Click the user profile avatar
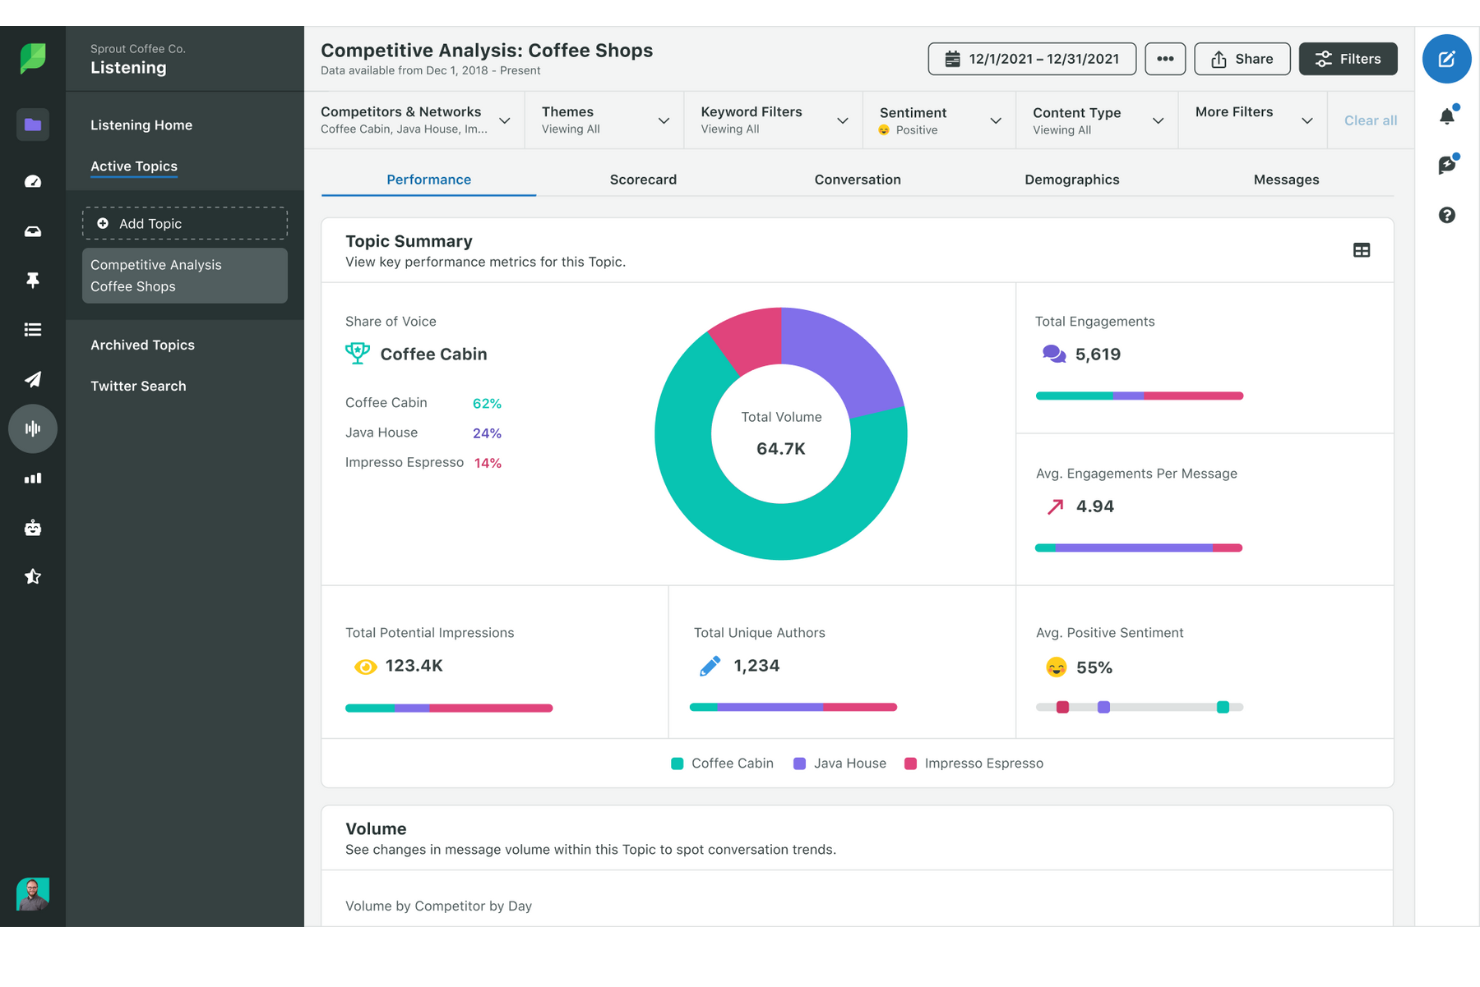 [33, 894]
